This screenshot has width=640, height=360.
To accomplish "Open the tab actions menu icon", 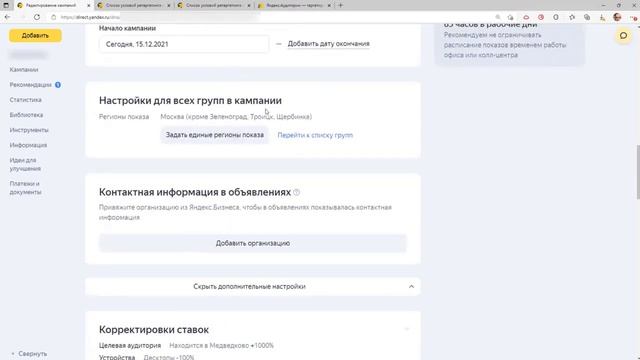I will point(6,5).
